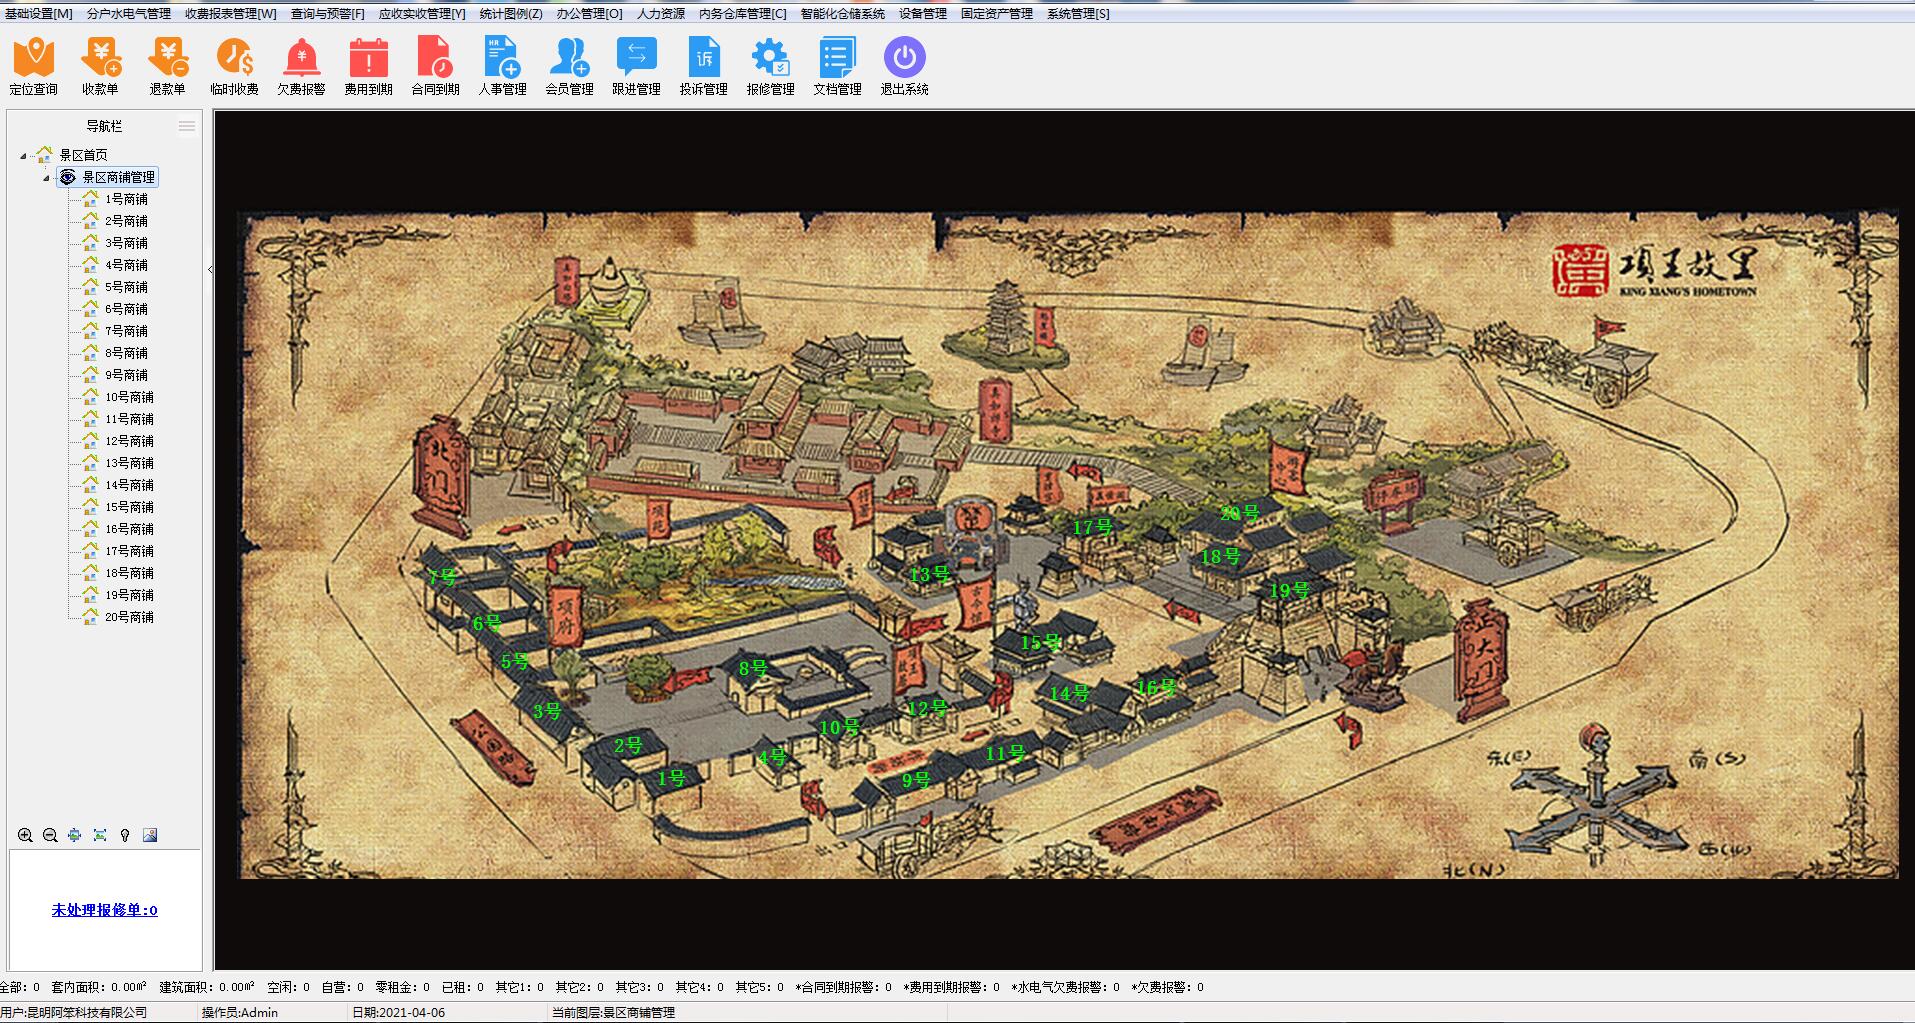1915x1023 pixels.
Task: Click the 19号 shop label on map
Action: (x=1289, y=591)
